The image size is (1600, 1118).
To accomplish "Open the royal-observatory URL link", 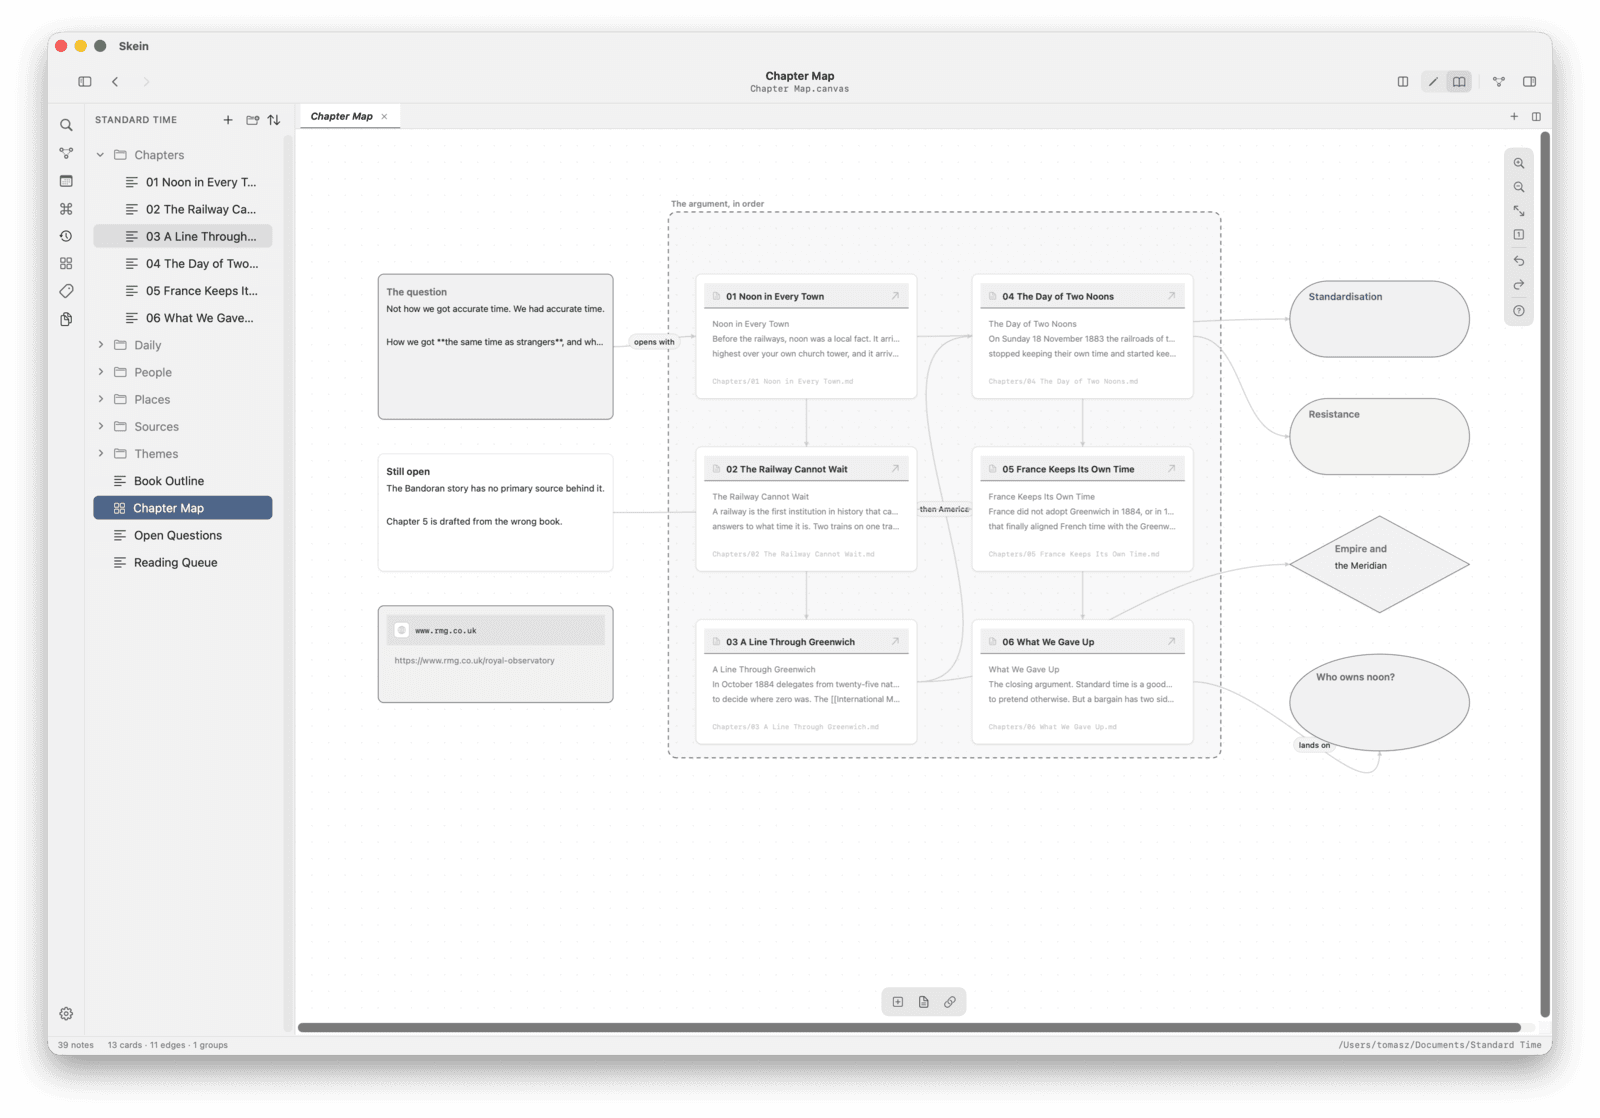I will (474, 661).
